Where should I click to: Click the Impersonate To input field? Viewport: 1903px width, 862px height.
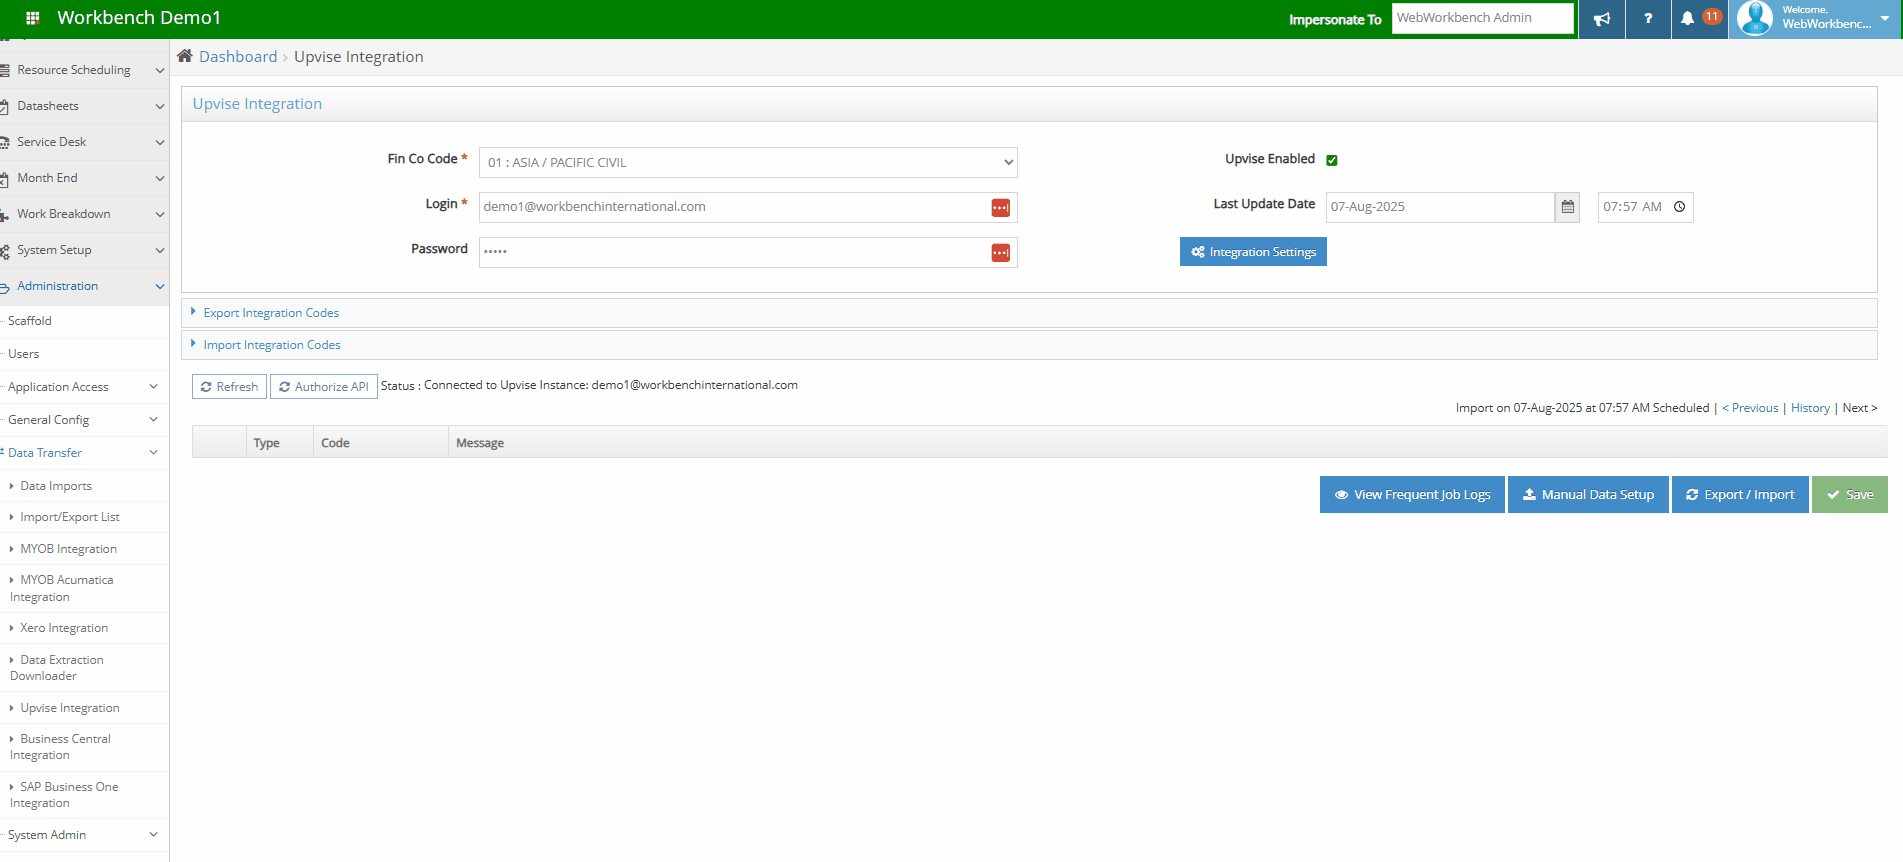[x=1483, y=18]
